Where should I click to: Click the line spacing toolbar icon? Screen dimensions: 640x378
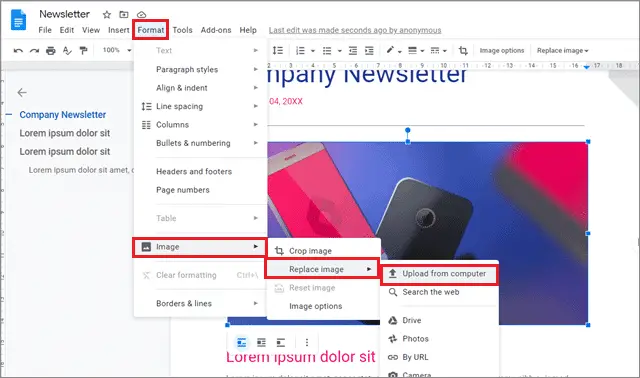click(x=278, y=50)
